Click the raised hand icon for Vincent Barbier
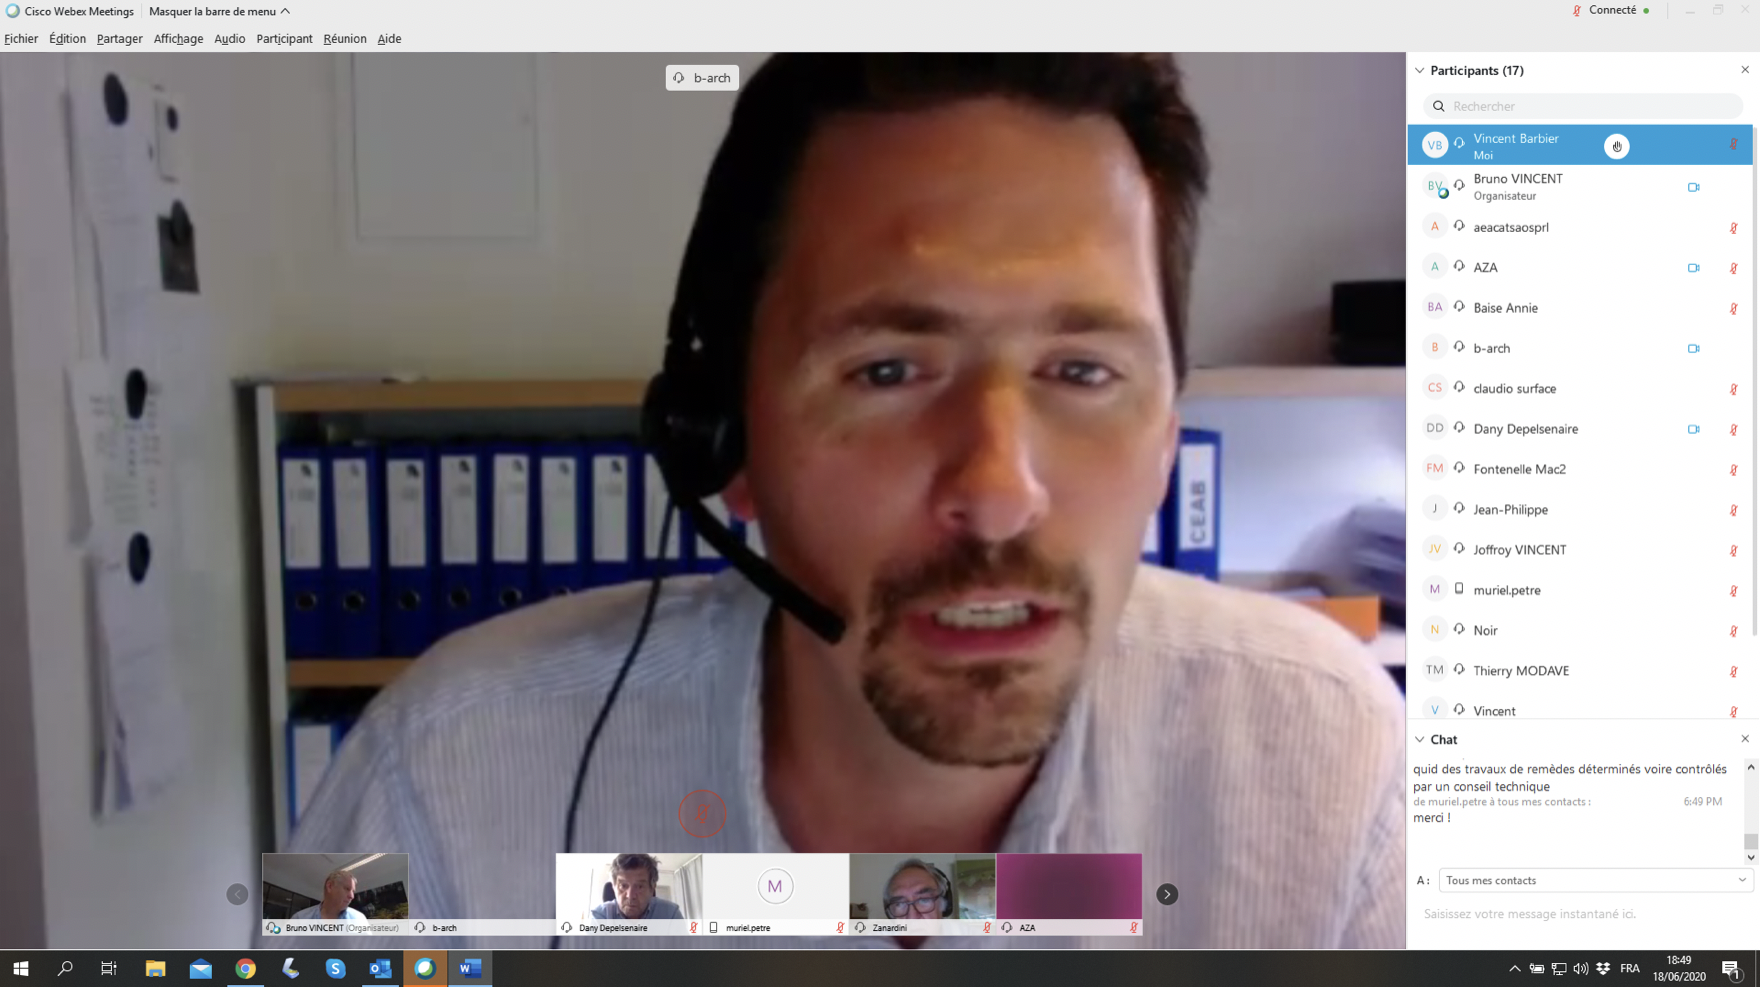Viewport: 1760px width, 988px height. [1616, 146]
